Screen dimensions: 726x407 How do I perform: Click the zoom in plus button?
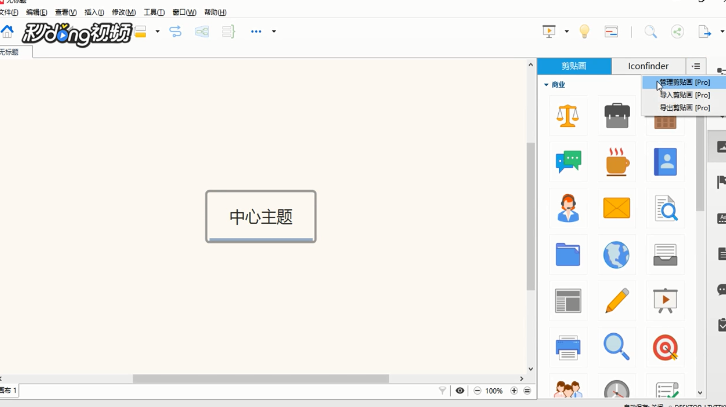(x=514, y=391)
